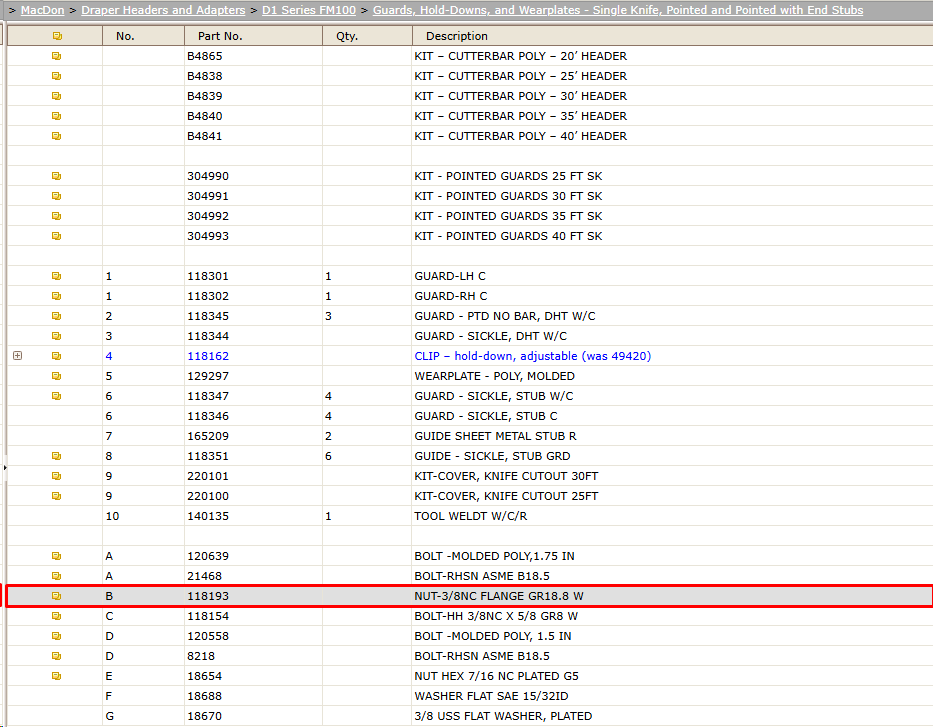933x727 pixels.
Task: Select row with part number 140135
Action: tap(469, 516)
